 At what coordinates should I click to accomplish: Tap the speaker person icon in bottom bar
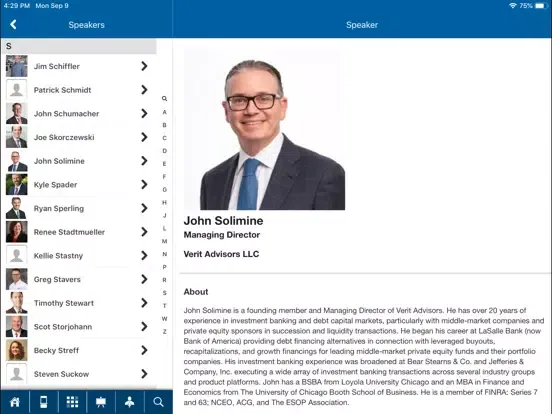tap(130, 402)
